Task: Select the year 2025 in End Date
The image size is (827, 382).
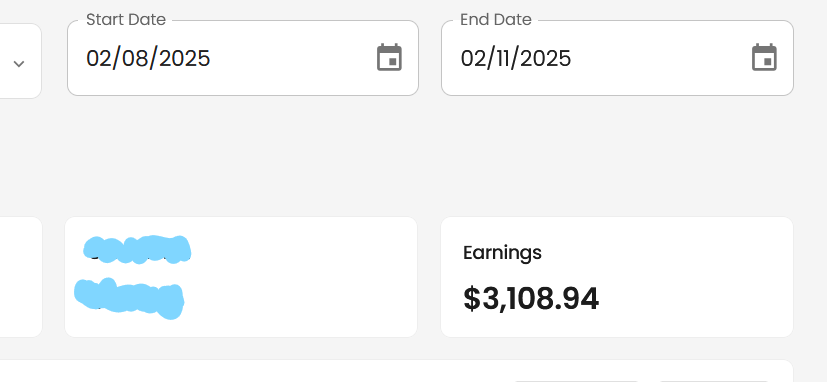Action: click(x=545, y=58)
